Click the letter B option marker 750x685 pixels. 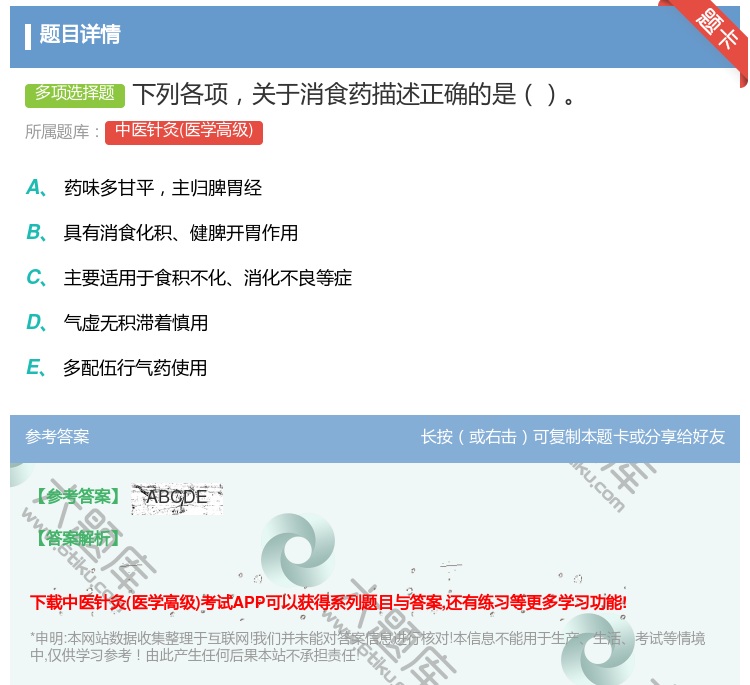click(36, 232)
